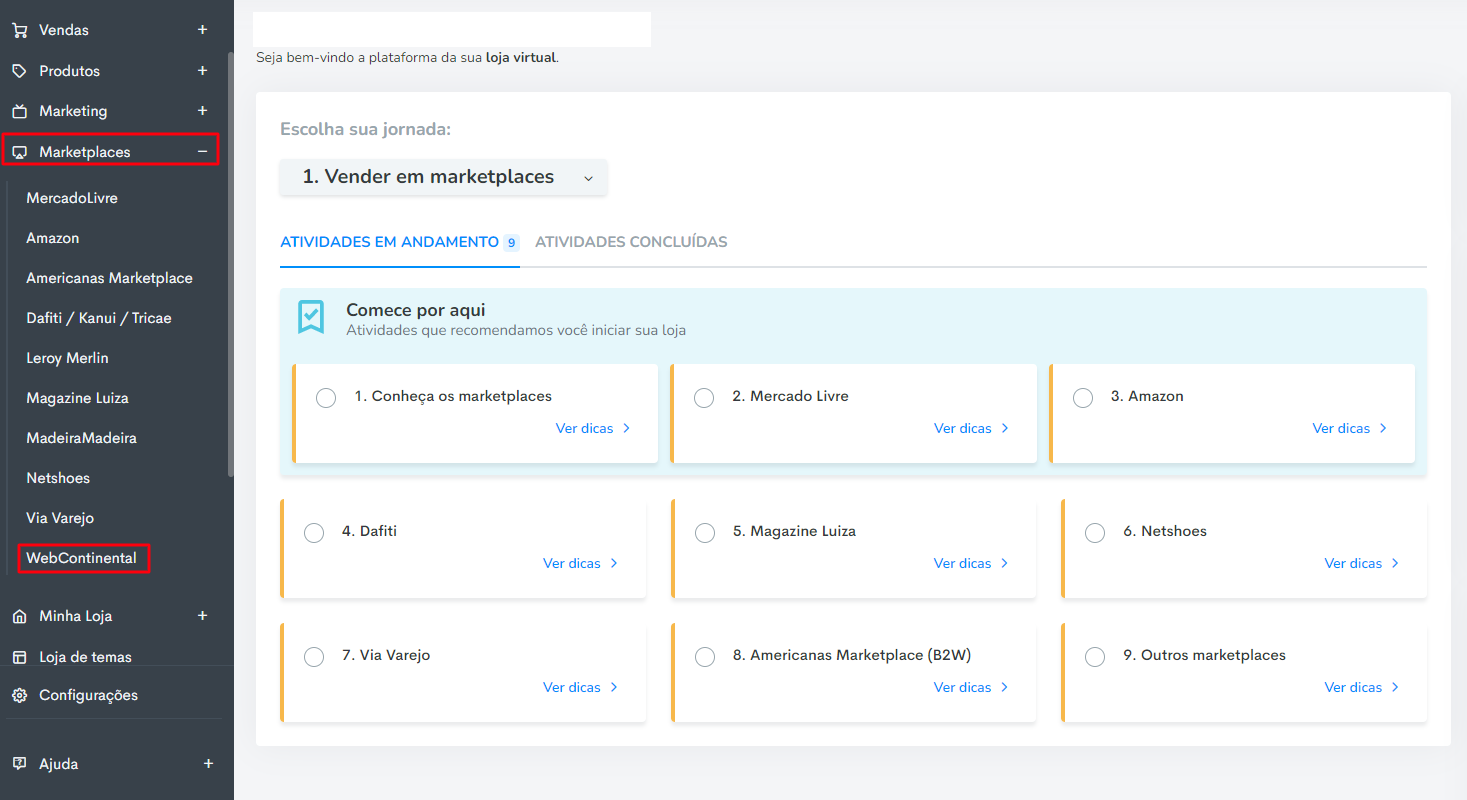The height and width of the screenshot is (800, 1467).
Task: Check the circle for 2. Mercado Livre
Action: pyautogui.click(x=704, y=398)
